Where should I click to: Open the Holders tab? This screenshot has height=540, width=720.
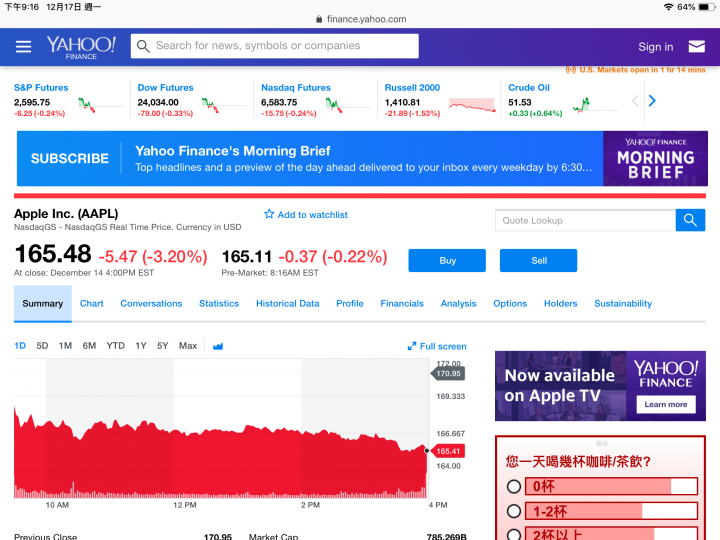[x=561, y=304]
